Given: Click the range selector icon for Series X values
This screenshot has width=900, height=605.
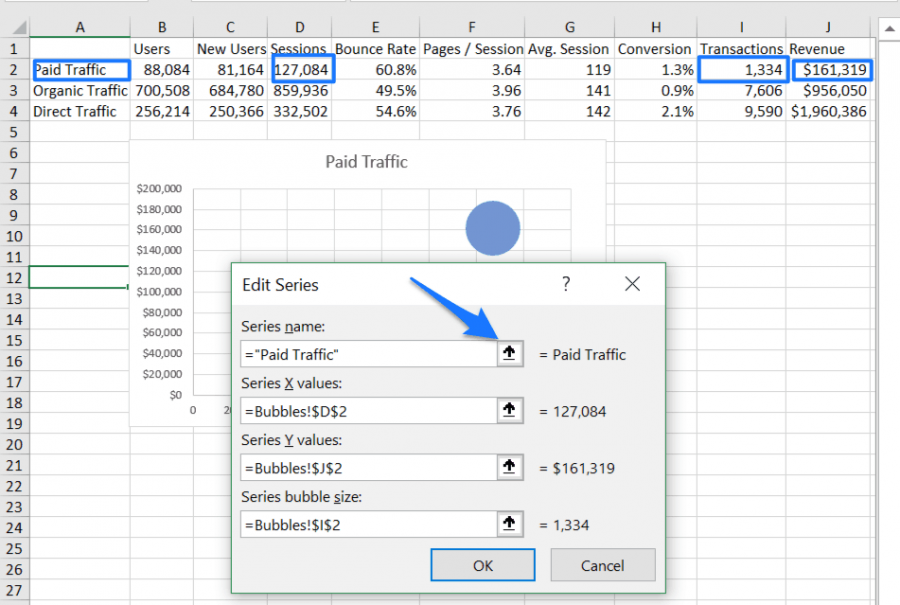Looking at the screenshot, I should pyautogui.click(x=509, y=411).
